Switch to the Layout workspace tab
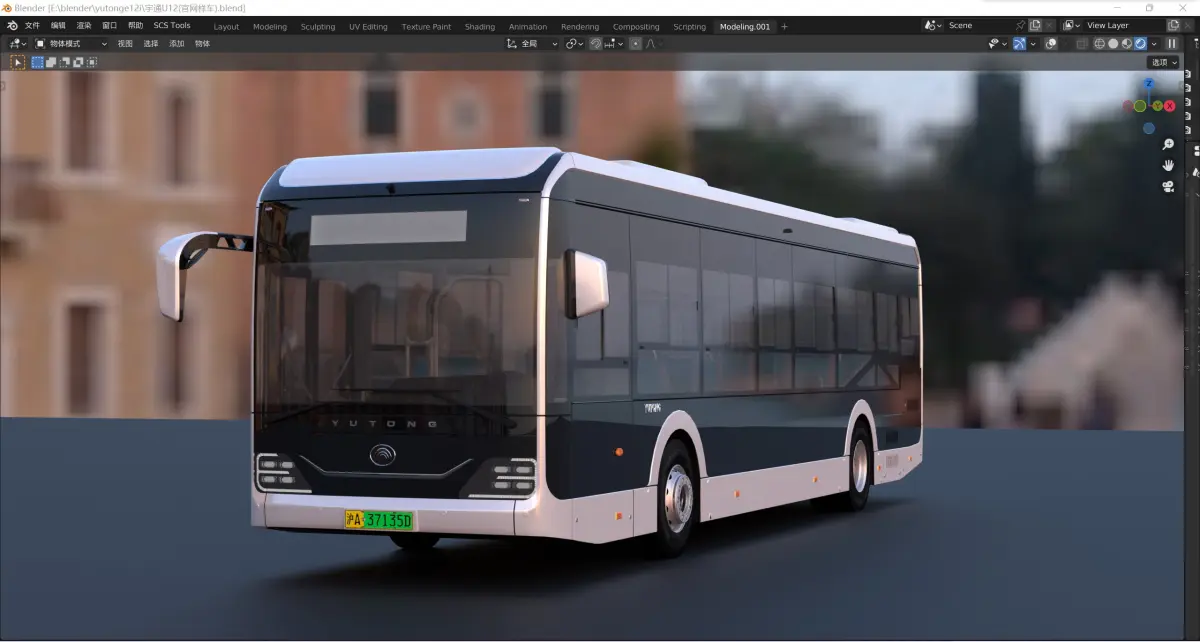 pos(226,27)
